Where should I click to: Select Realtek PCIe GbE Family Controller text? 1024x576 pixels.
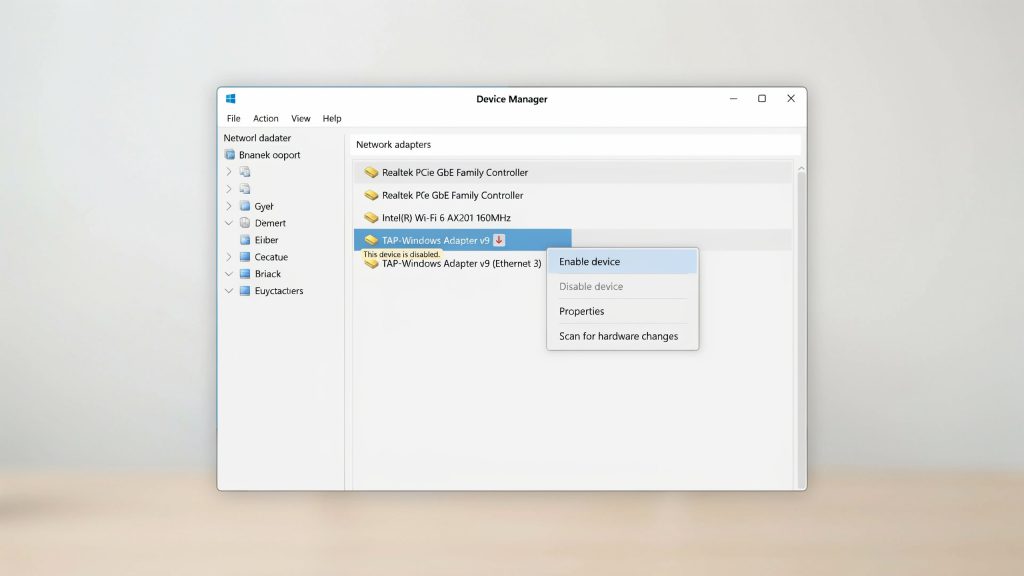click(455, 172)
